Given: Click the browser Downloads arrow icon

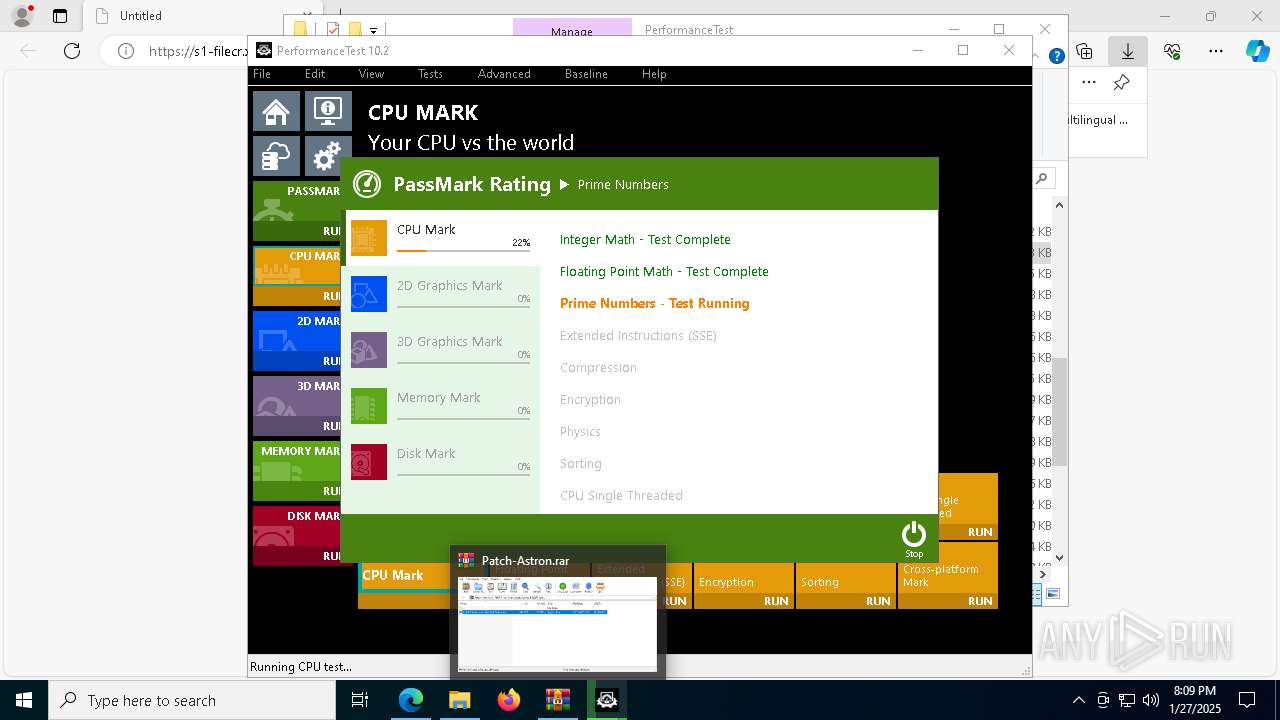Looking at the screenshot, I should pyautogui.click(x=1128, y=51).
